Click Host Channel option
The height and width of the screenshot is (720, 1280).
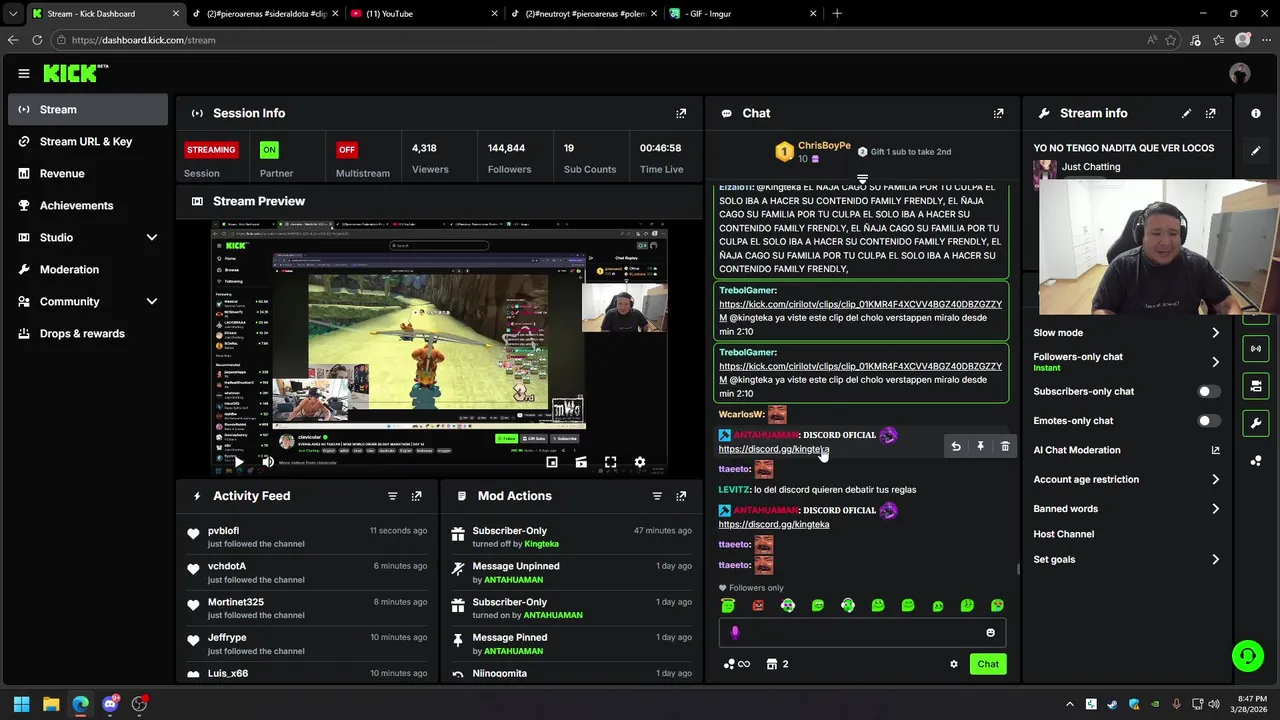(x=1064, y=534)
